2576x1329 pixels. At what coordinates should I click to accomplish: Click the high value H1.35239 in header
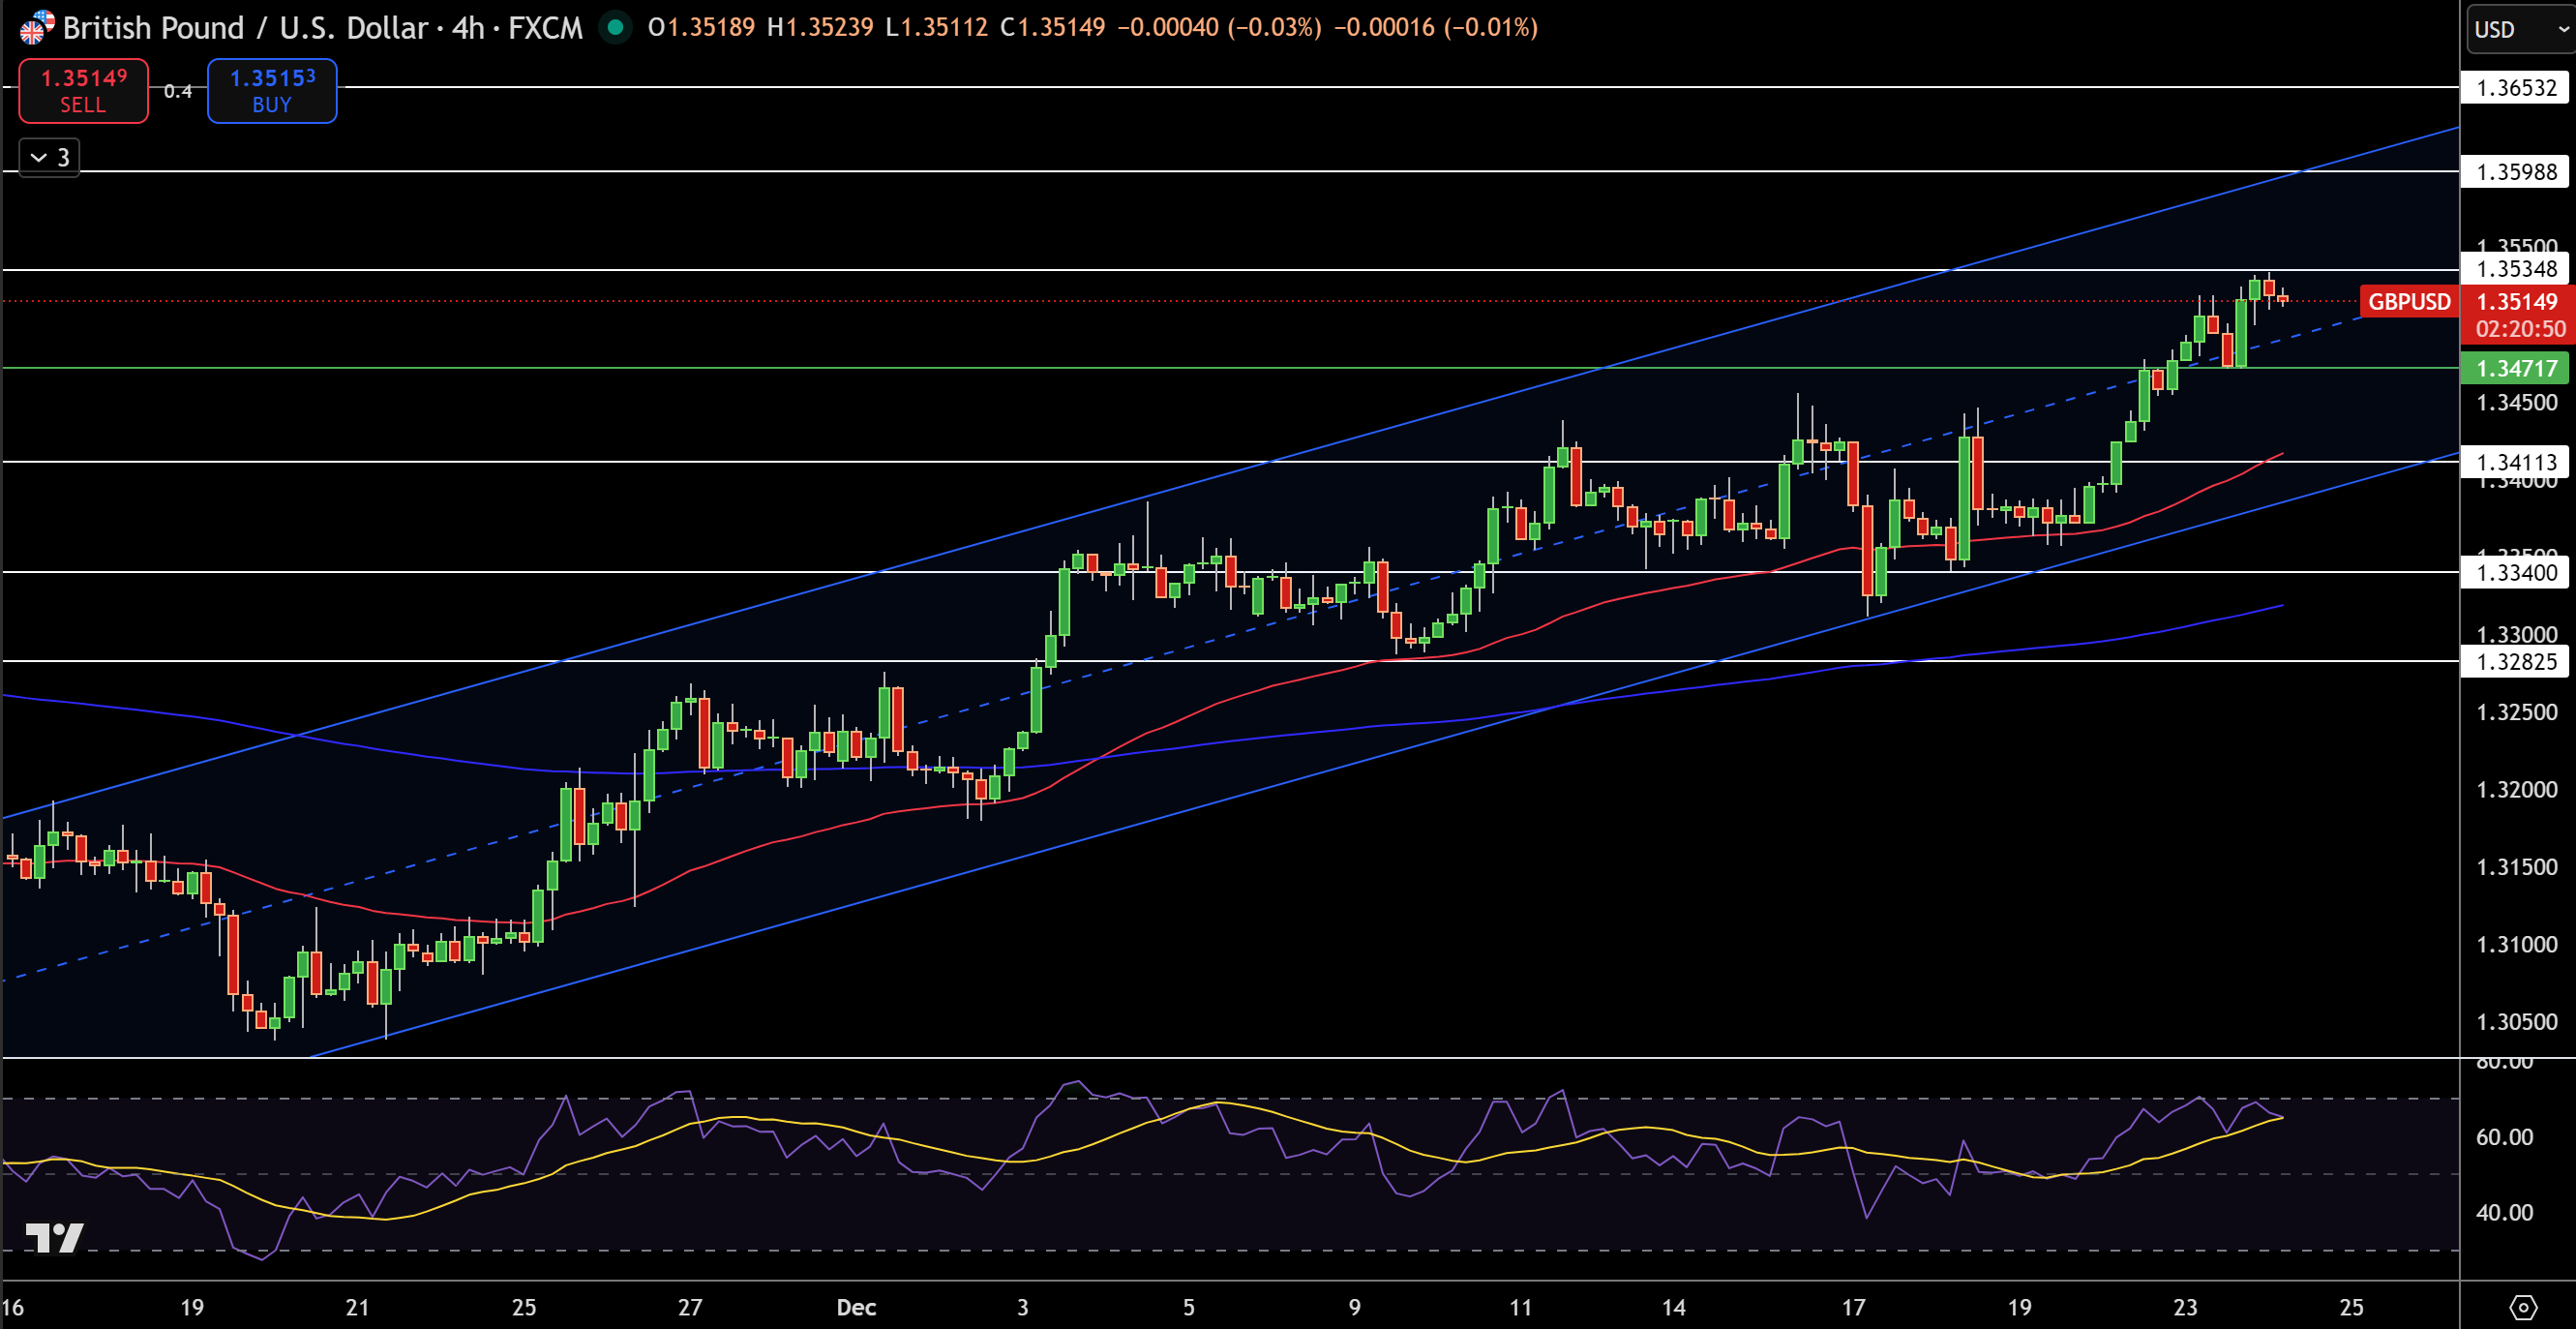pyautogui.click(x=820, y=27)
